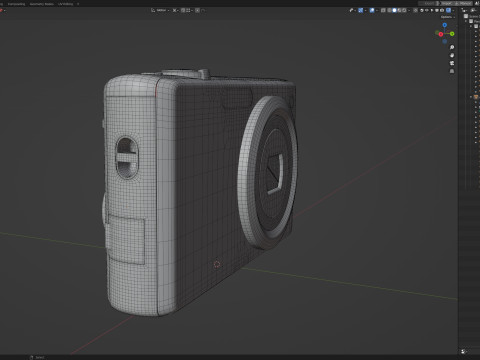Click the green Y axis on navigation gizmo
The image size is (480, 360).
pyautogui.click(x=452, y=34)
